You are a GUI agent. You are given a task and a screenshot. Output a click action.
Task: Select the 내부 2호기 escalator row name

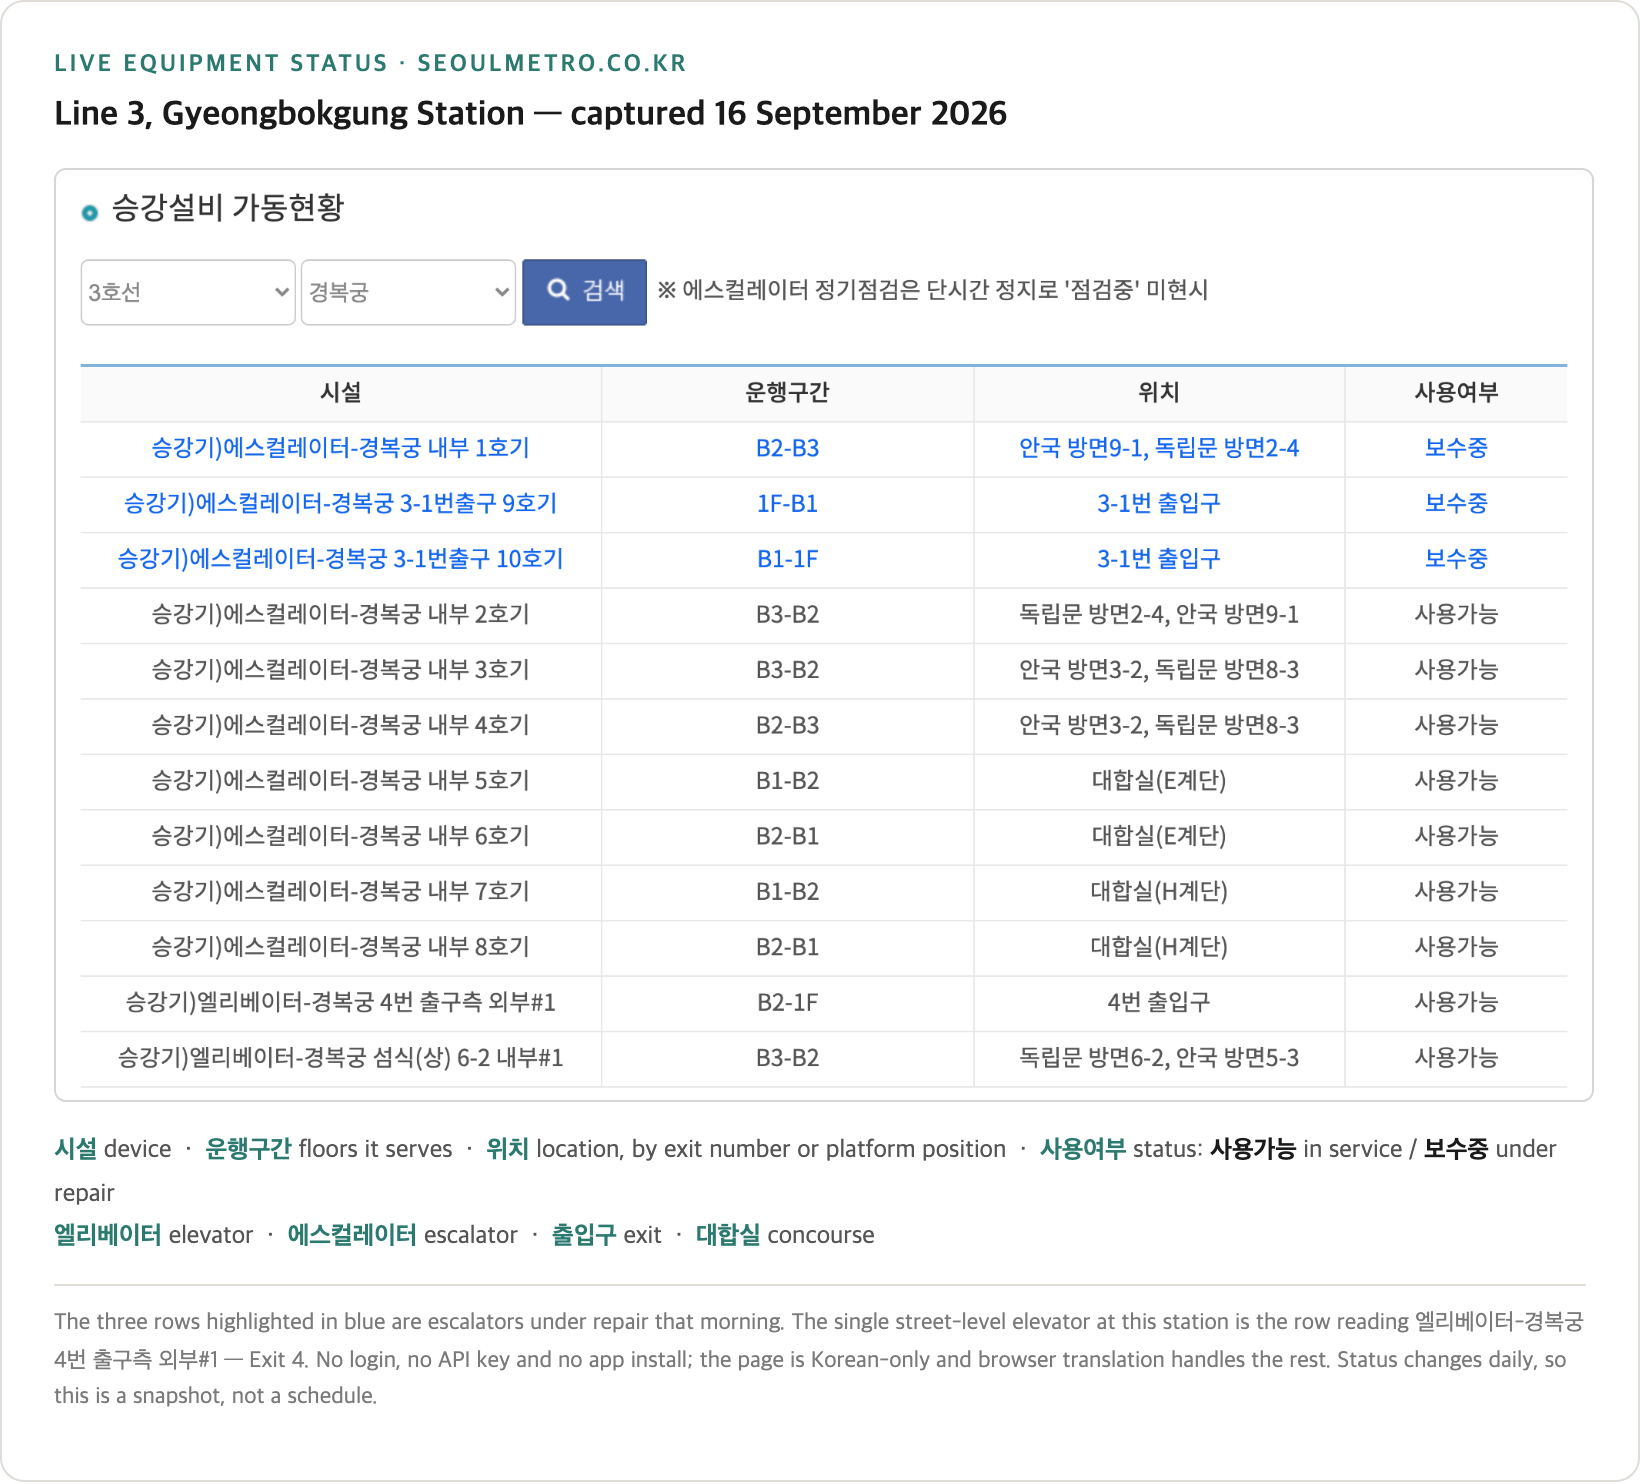click(340, 614)
